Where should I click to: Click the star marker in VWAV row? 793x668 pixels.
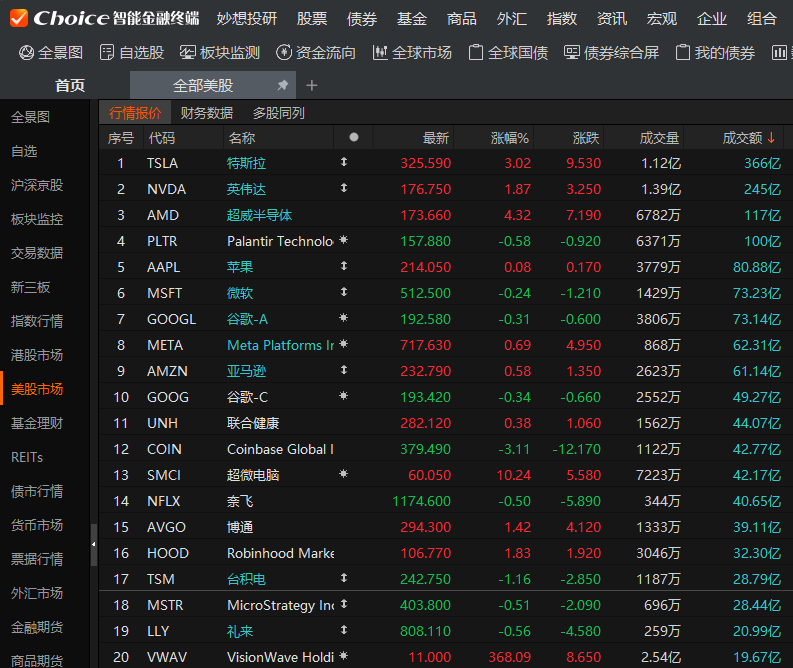[344, 656]
